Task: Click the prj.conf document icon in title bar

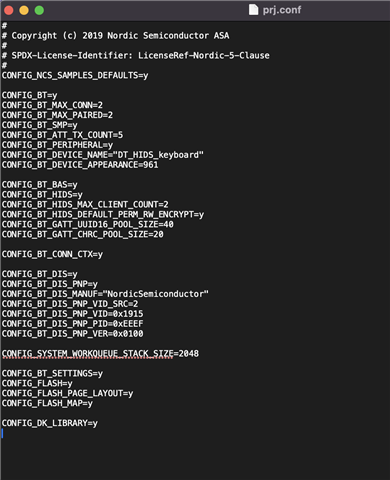Action: (x=253, y=10)
